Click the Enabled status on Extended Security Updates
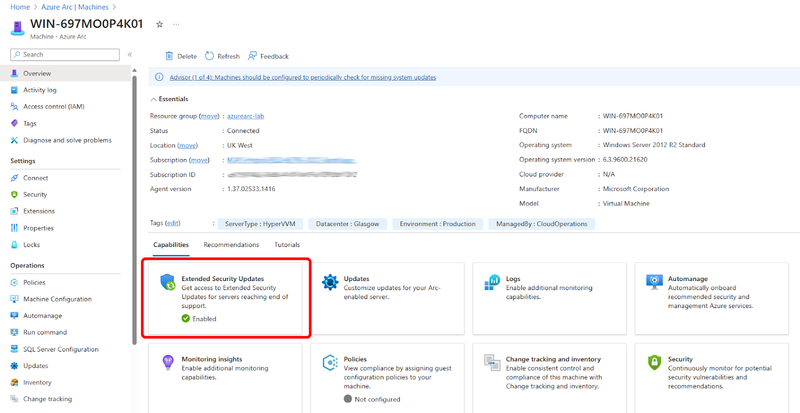 (199, 319)
